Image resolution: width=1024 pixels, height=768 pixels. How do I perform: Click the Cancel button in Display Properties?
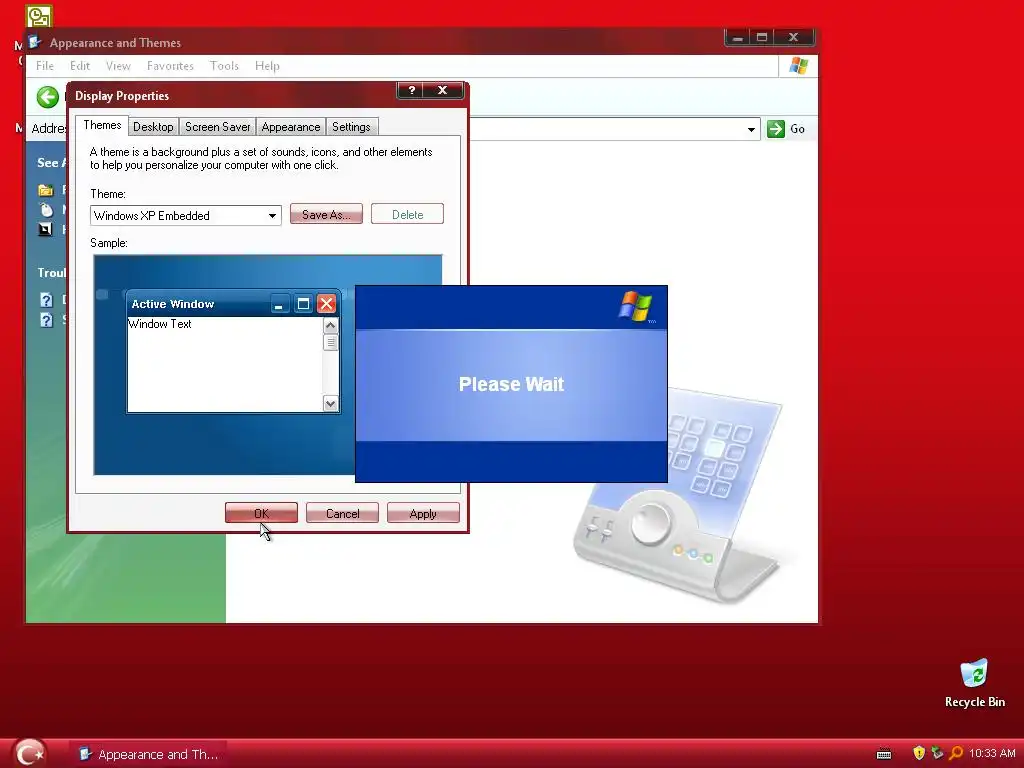(342, 513)
